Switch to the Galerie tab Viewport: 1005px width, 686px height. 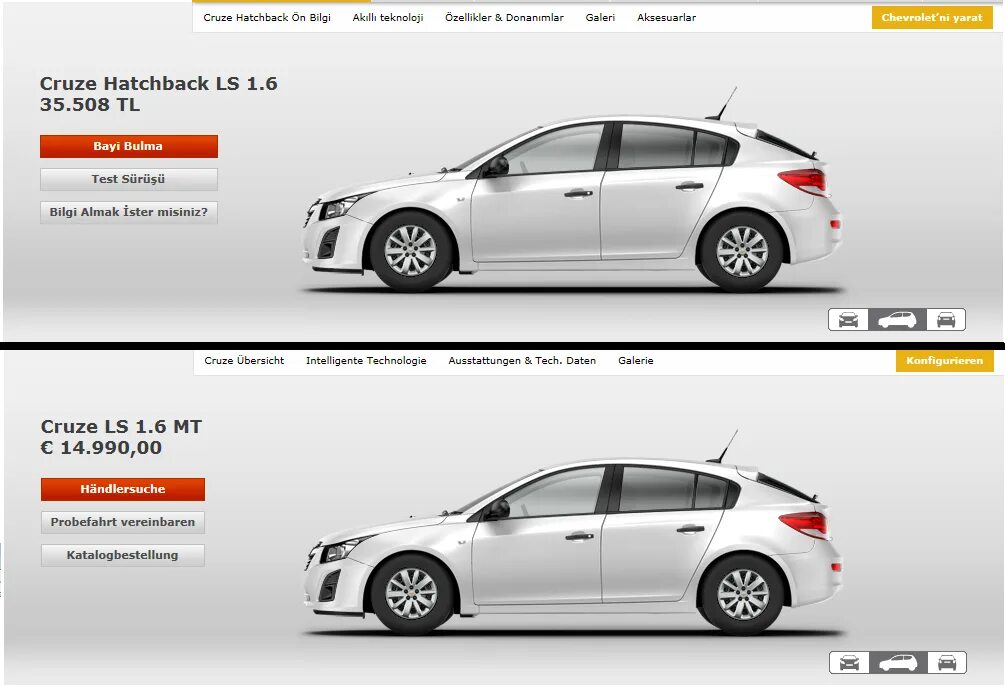coord(635,361)
